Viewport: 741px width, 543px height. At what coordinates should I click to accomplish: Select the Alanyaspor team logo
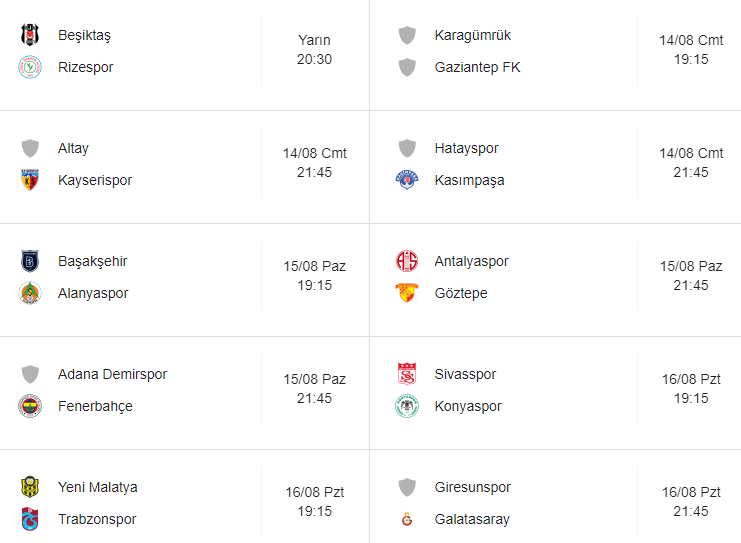(30, 293)
